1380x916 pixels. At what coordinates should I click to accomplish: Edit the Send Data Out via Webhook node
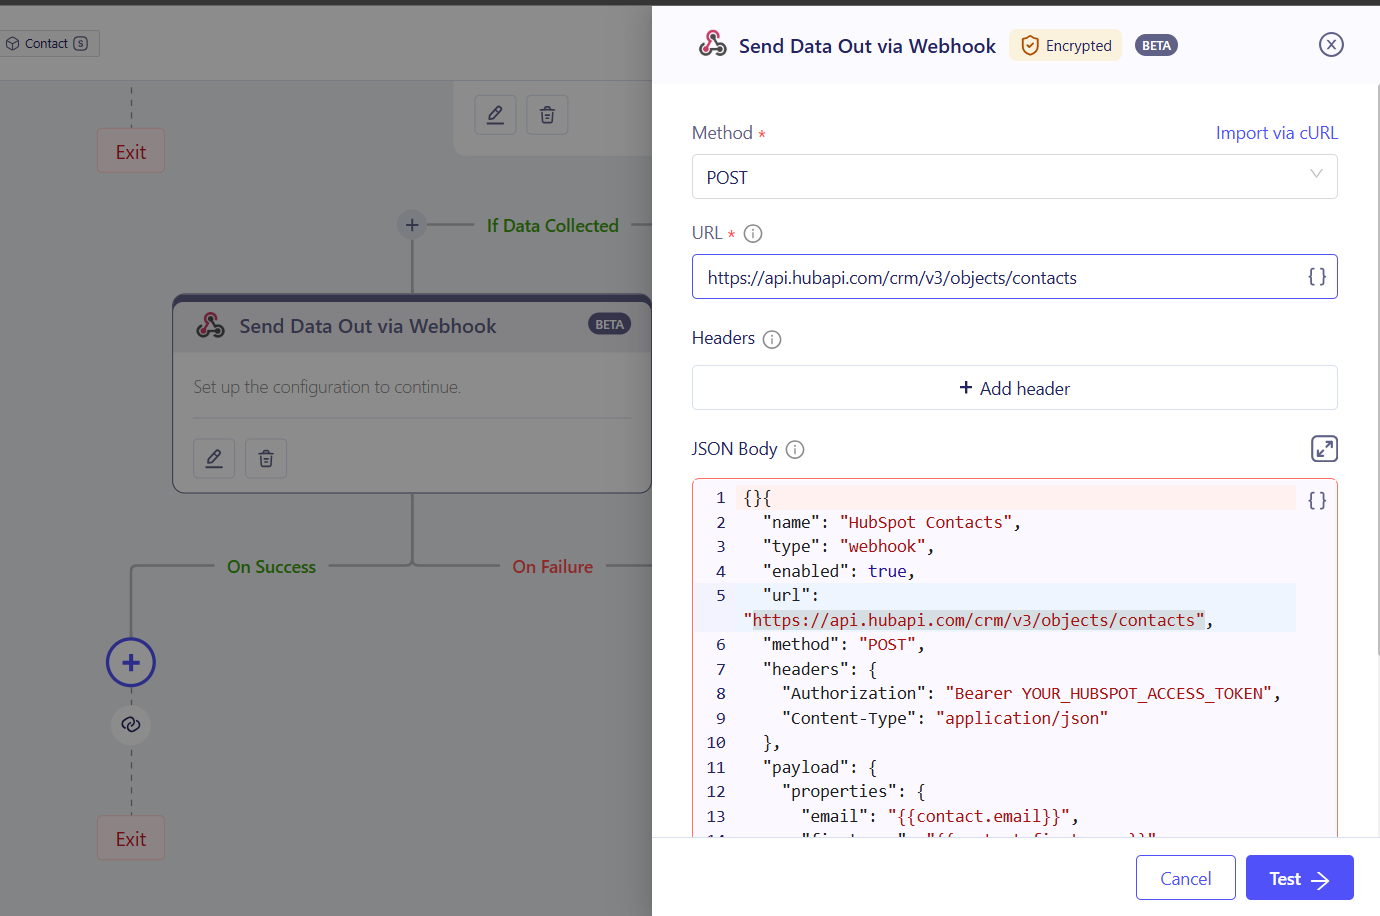[x=214, y=458]
